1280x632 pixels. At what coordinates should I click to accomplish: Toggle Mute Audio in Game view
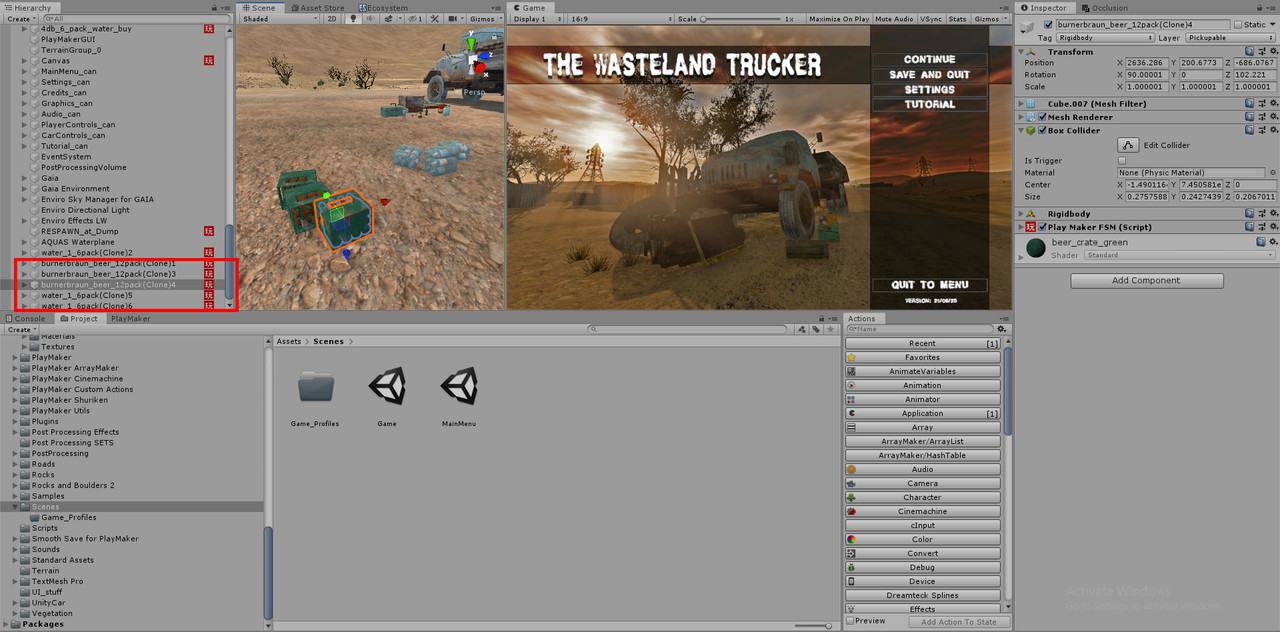pos(894,18)
